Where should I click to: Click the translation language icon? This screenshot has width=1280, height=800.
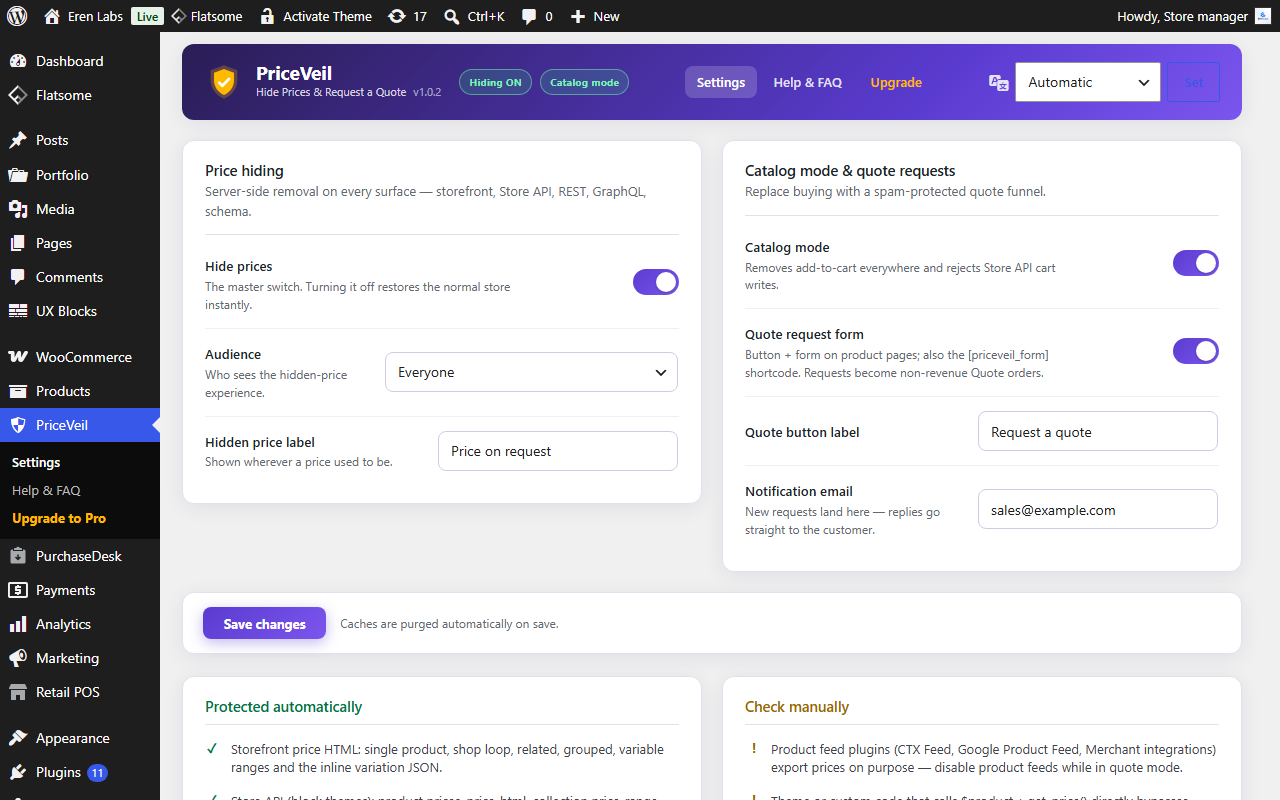tap(998, 82)
